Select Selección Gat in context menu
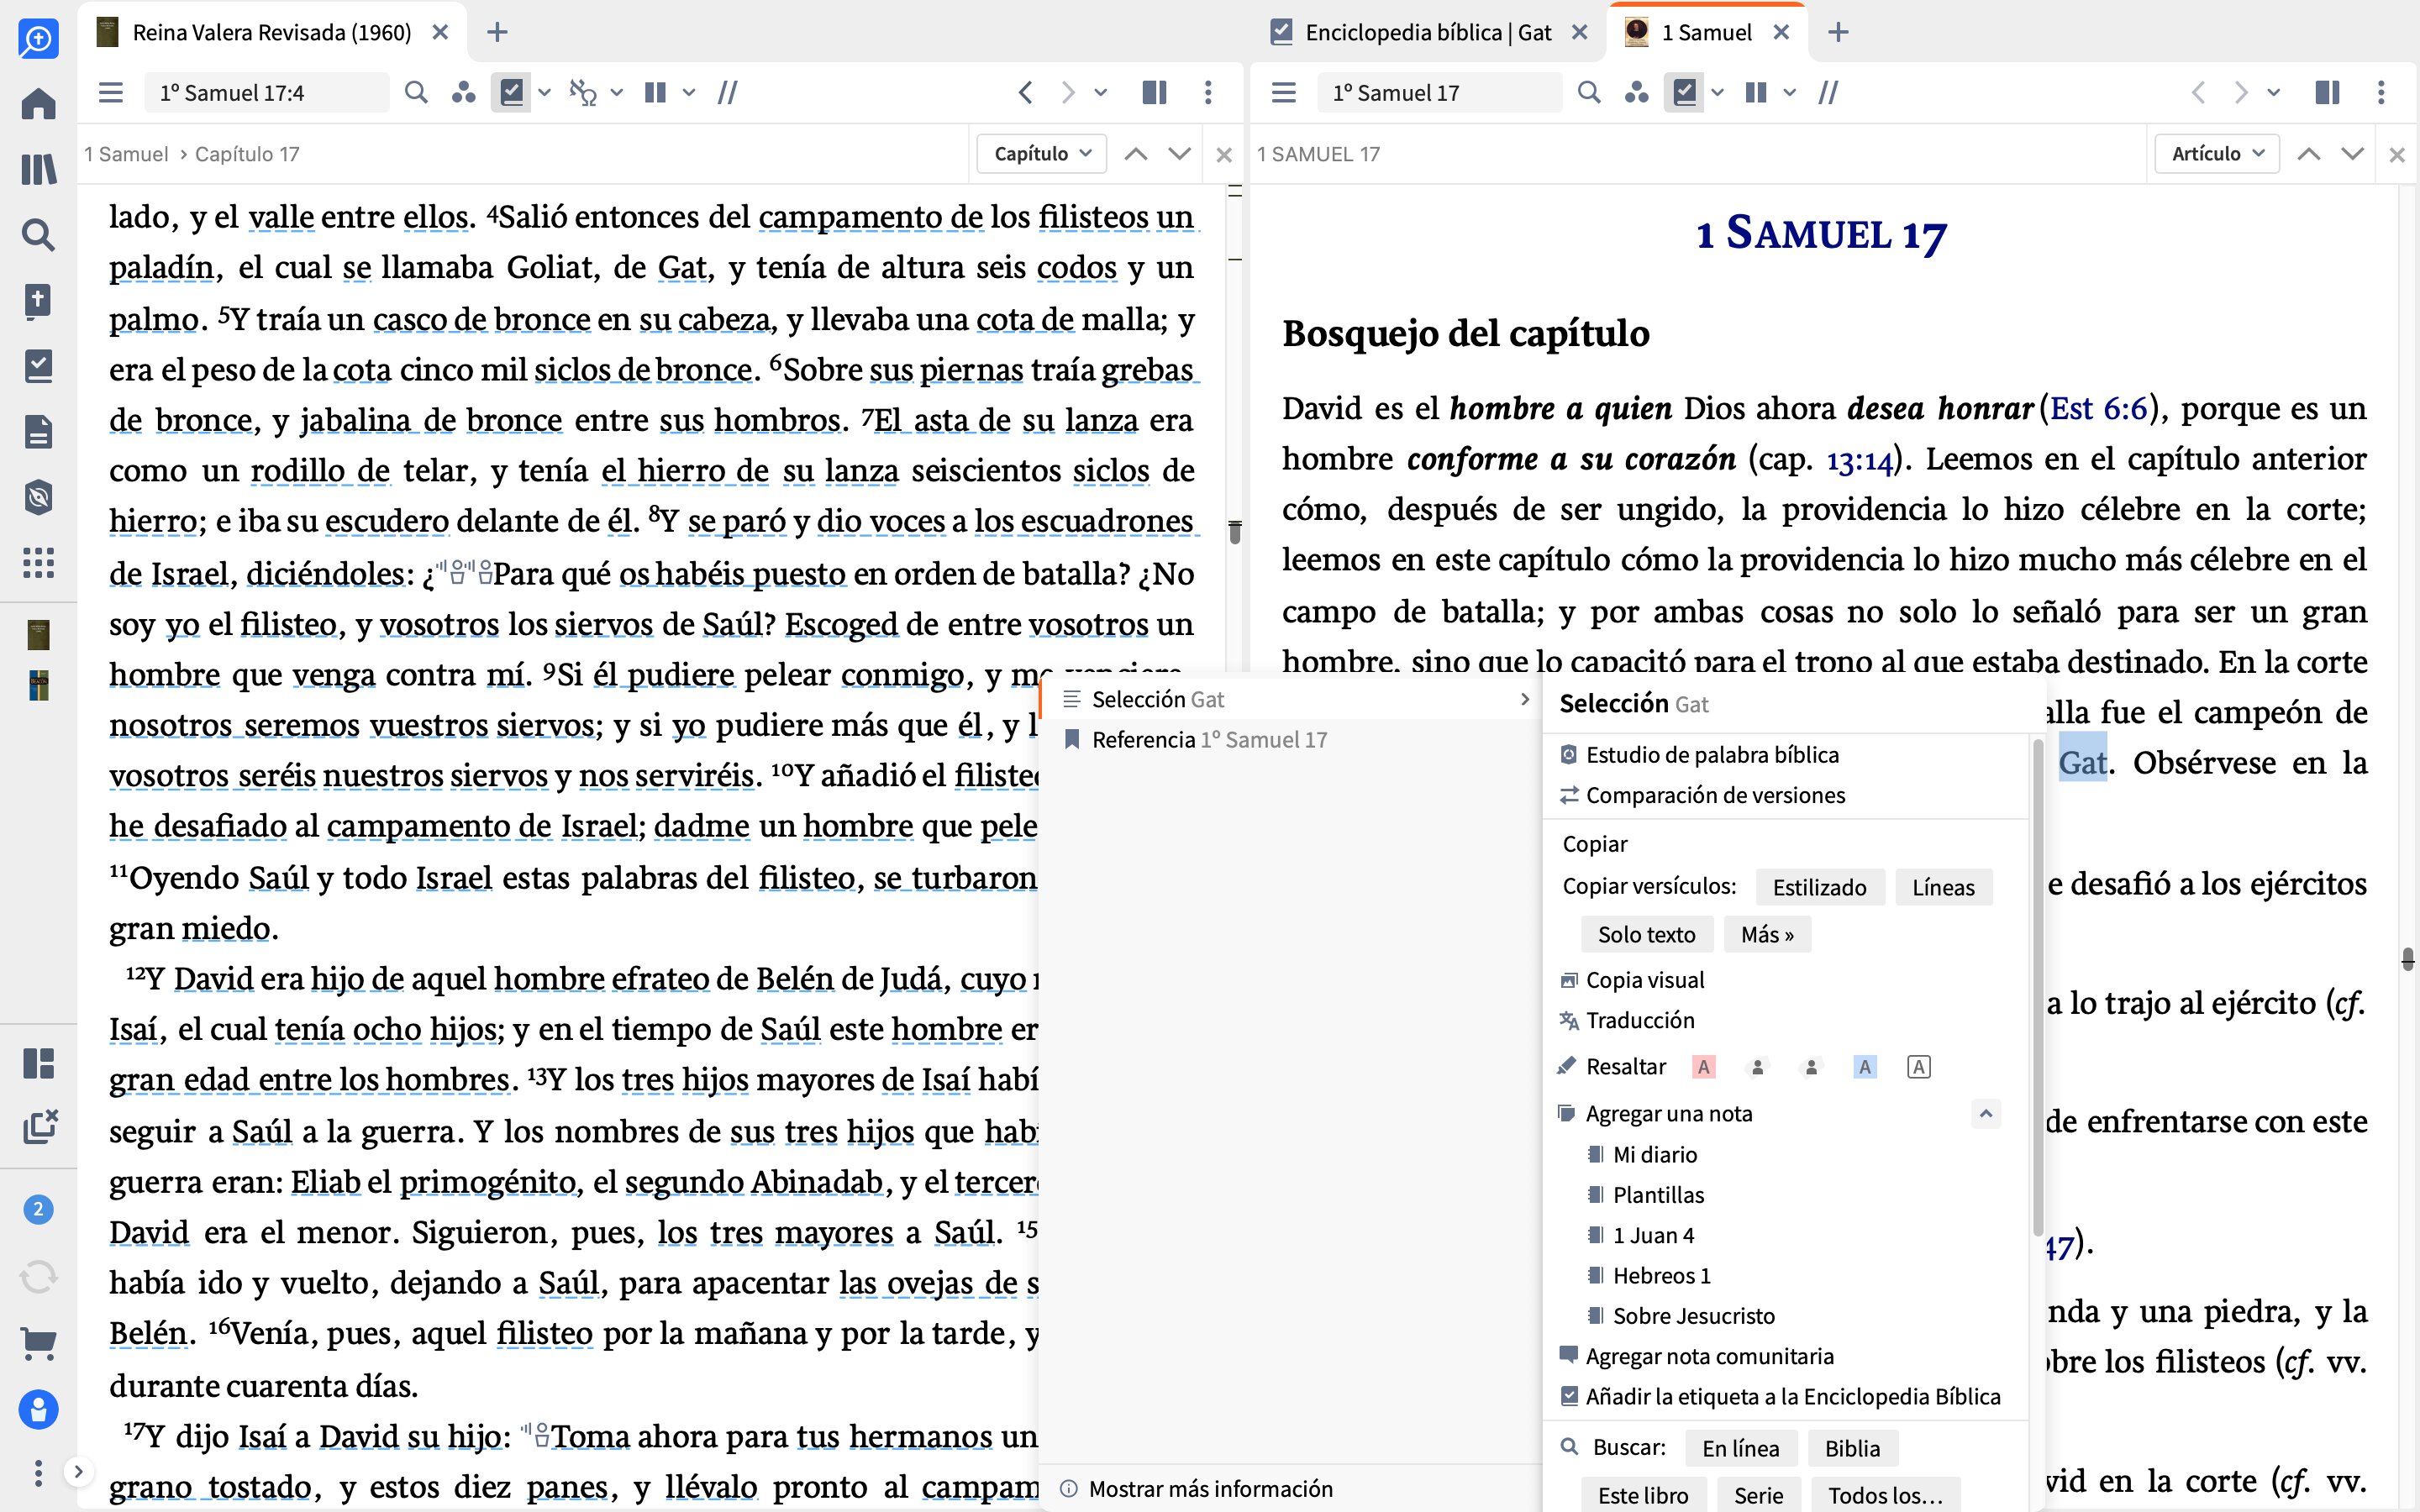 point(1291,699)
